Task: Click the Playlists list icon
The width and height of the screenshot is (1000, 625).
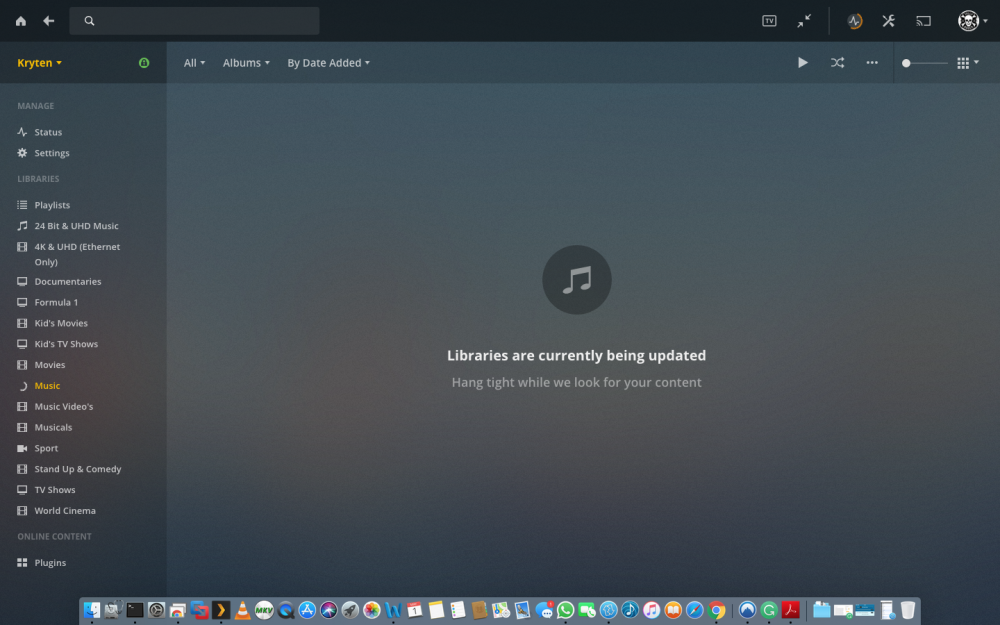Action: (x=22, y=205)
